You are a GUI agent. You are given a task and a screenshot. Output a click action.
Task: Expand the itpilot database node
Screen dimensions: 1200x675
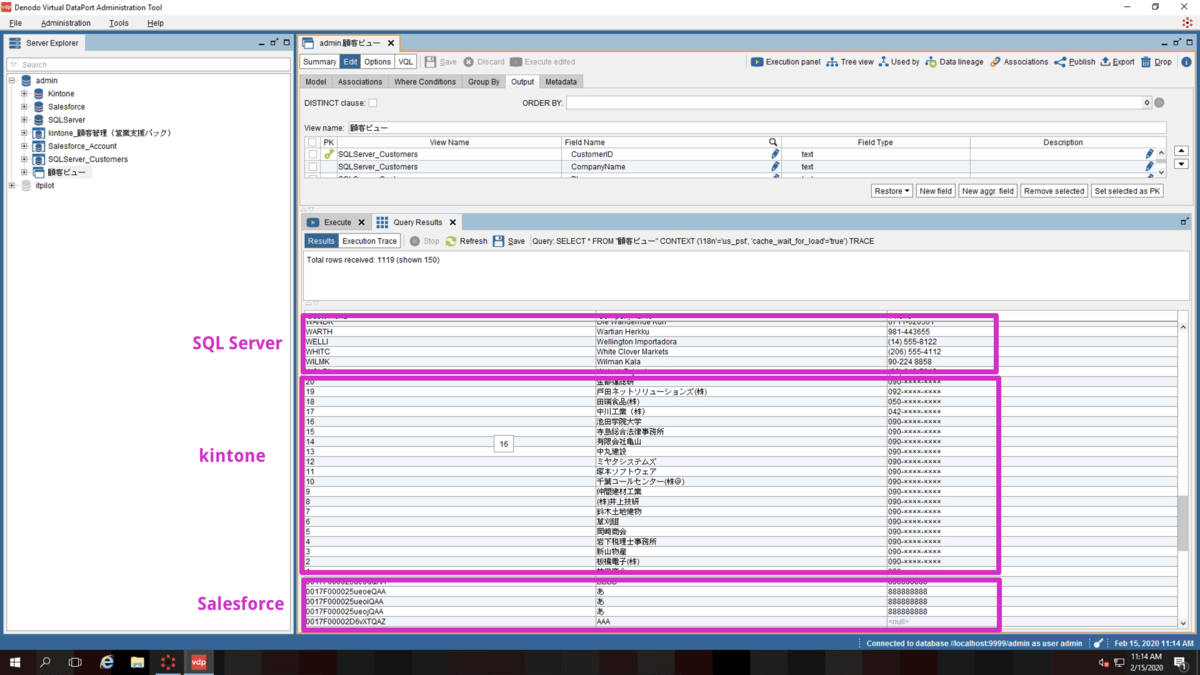pos(12,186)
